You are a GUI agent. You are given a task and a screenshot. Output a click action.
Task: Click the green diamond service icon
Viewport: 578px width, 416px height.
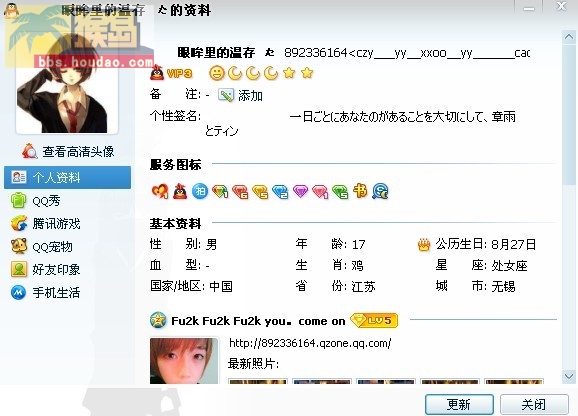point(340,192)
